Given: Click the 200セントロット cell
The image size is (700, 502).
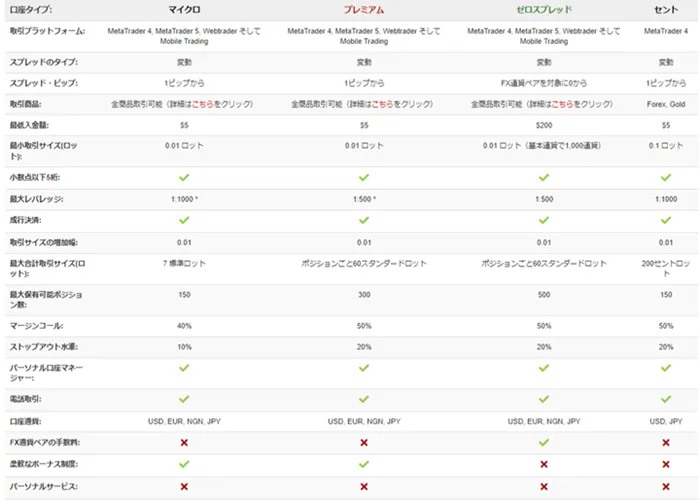Looking at the screenshot, I should click(666, 268).
